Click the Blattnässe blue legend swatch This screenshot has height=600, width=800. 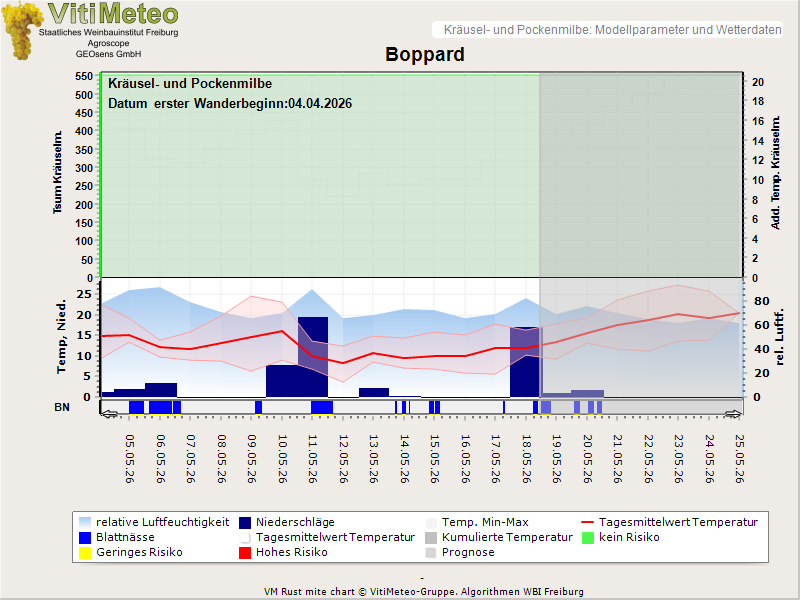click(x=85, y=537)
